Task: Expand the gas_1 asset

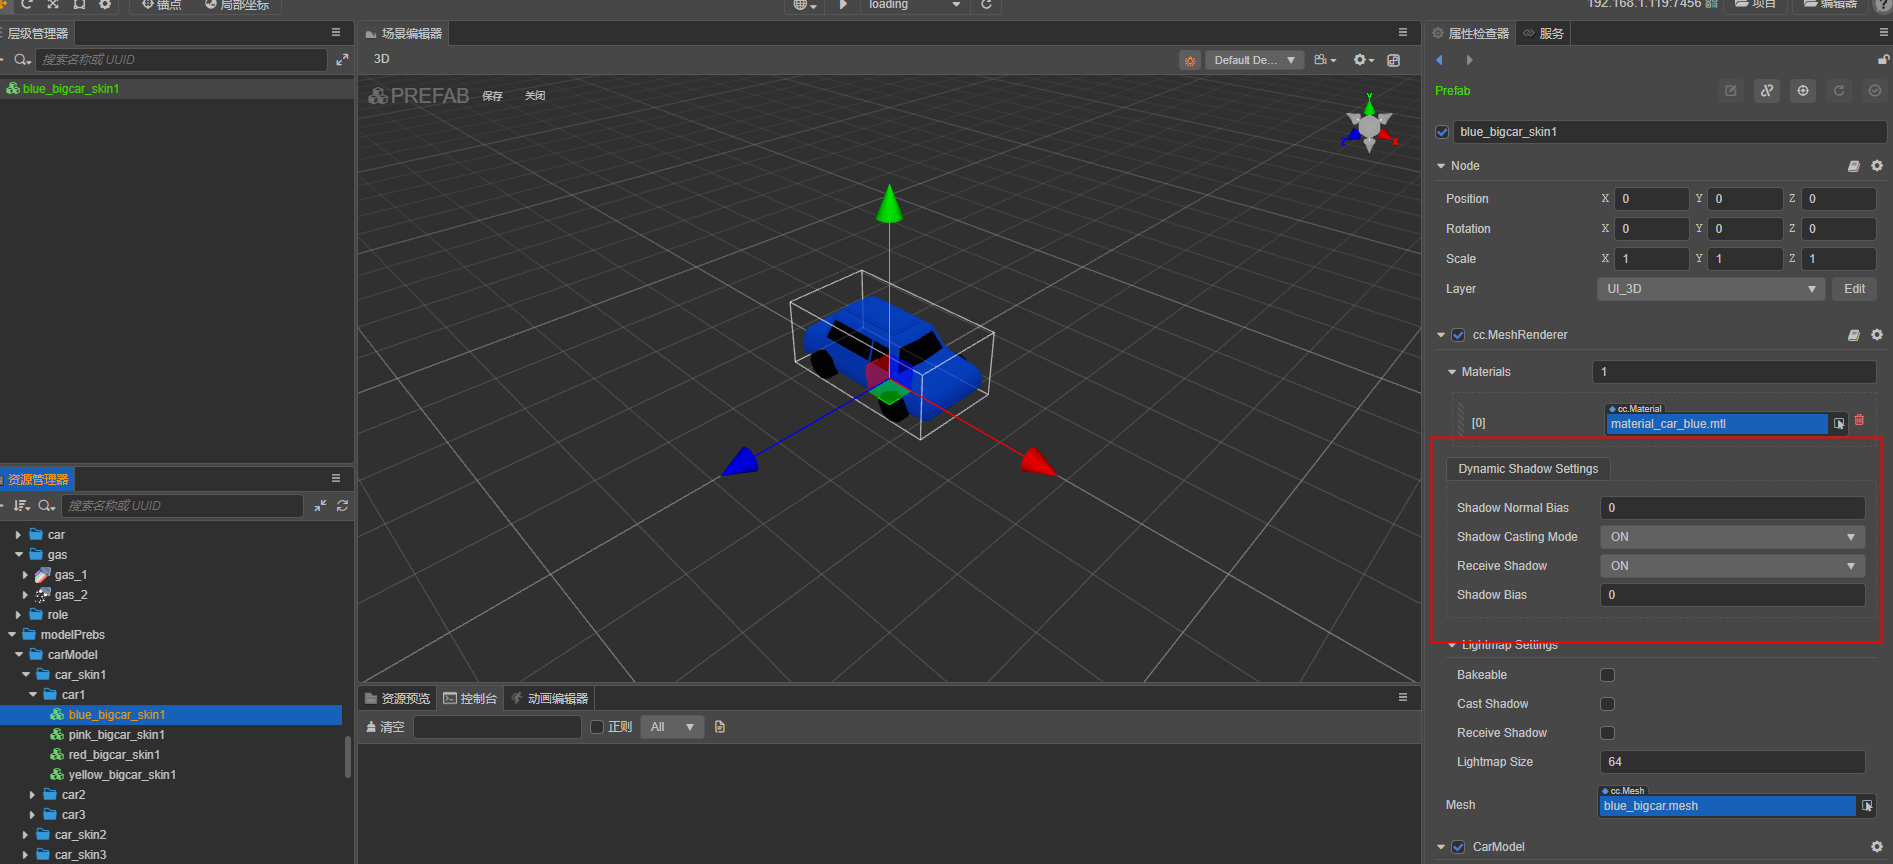Action: [x=25, y=575]
